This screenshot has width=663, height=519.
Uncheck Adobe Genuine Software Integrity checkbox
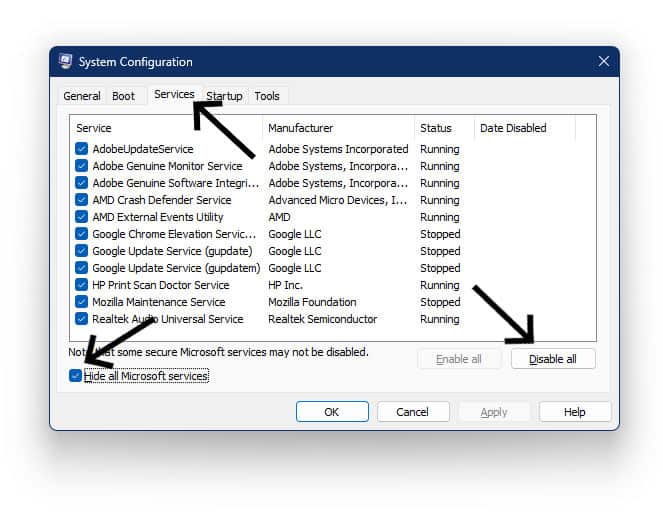pyautogui.click(x=81, y=183)
